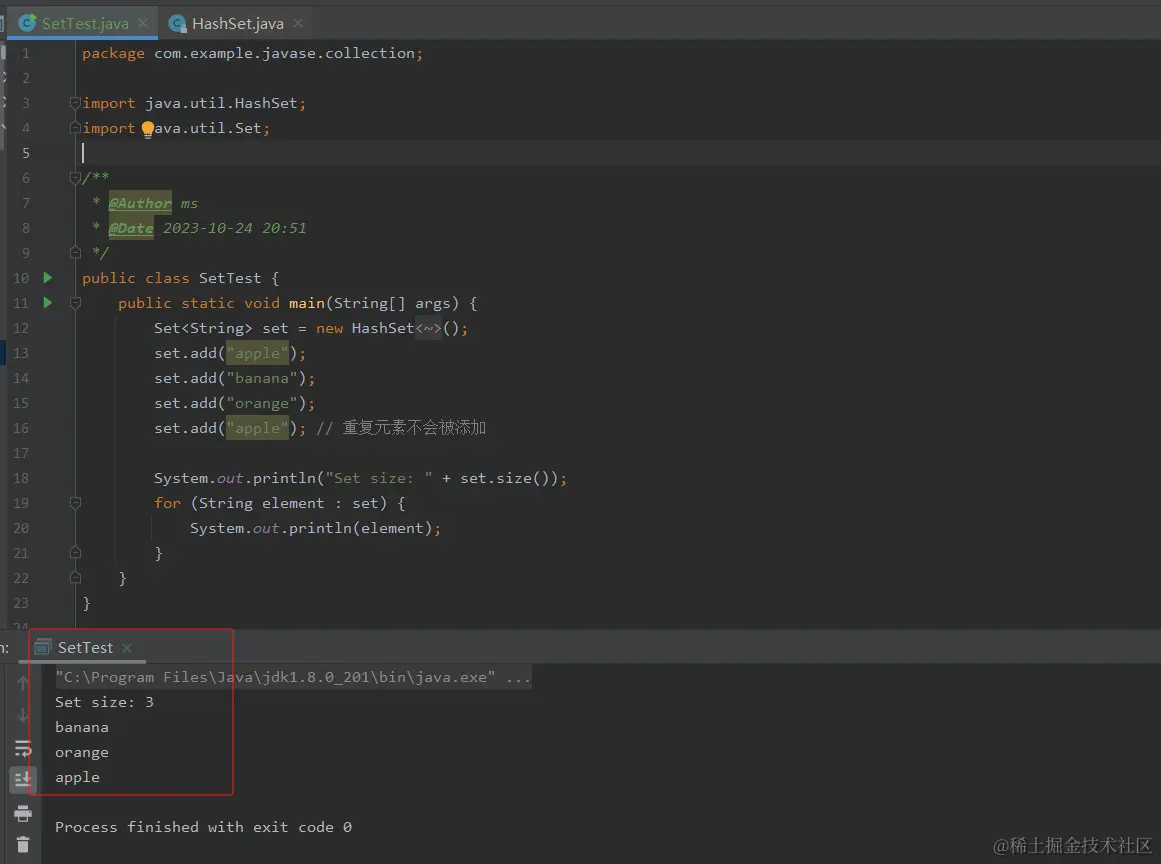Viewport: 1161px width, 864px height.
Task: Click the println(element) call on line 20
Action: tap(361, 529)
